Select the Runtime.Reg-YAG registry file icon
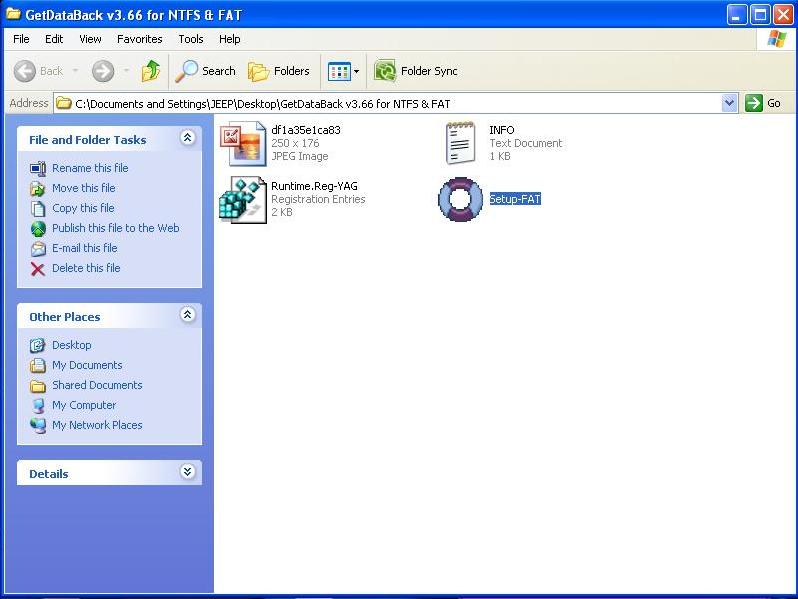The height and width of the screenshot is (599, 798). point(243,199)
